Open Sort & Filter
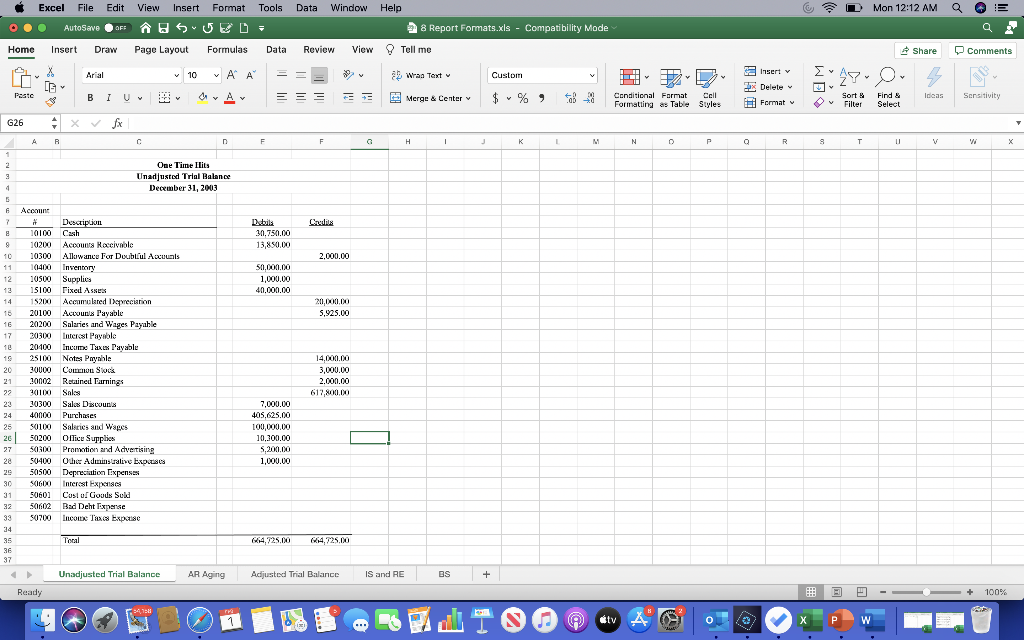 coord(853,88)
